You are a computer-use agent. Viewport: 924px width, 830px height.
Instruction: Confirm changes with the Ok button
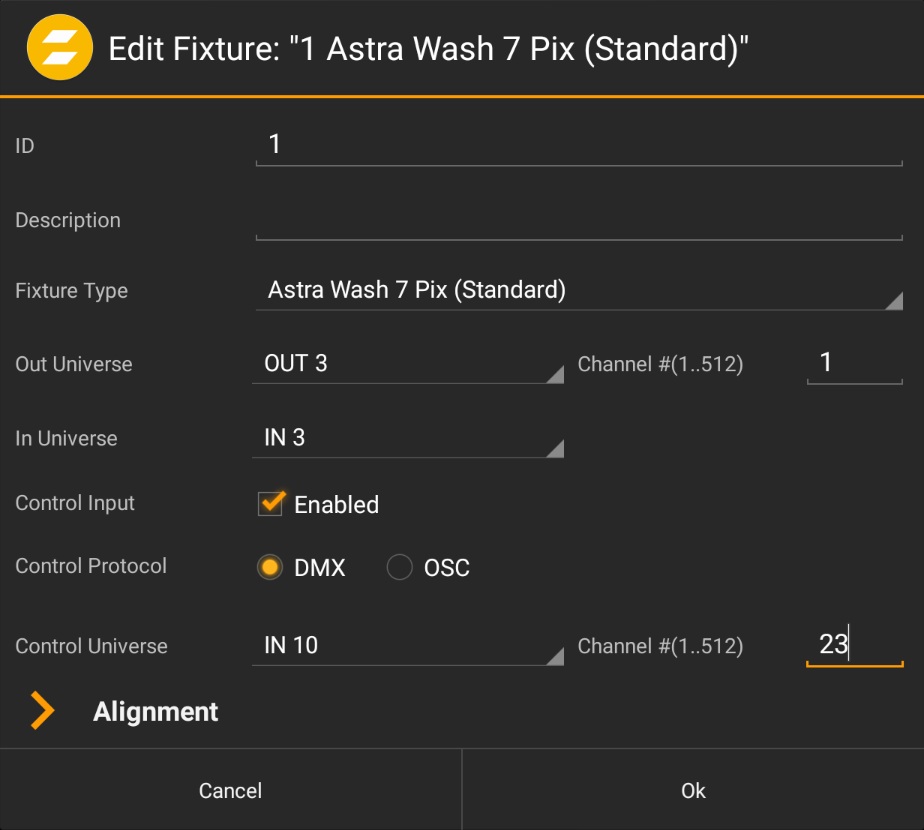693,790
